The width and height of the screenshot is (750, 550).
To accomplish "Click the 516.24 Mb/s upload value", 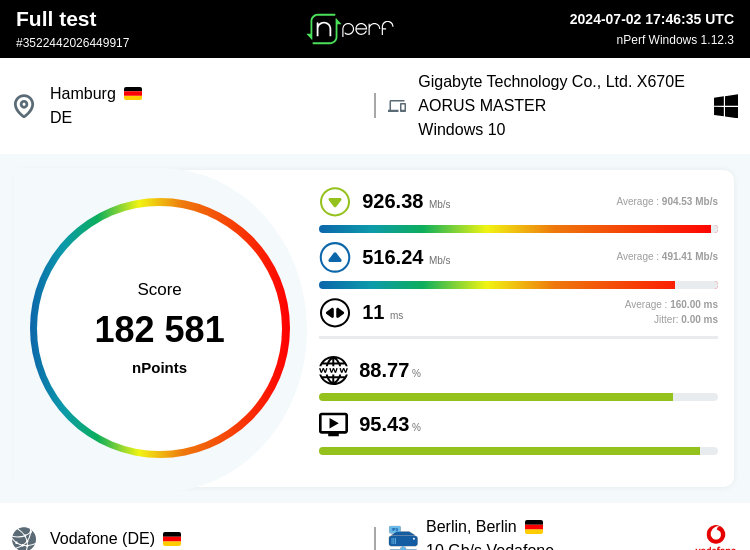I will [406, 257].
